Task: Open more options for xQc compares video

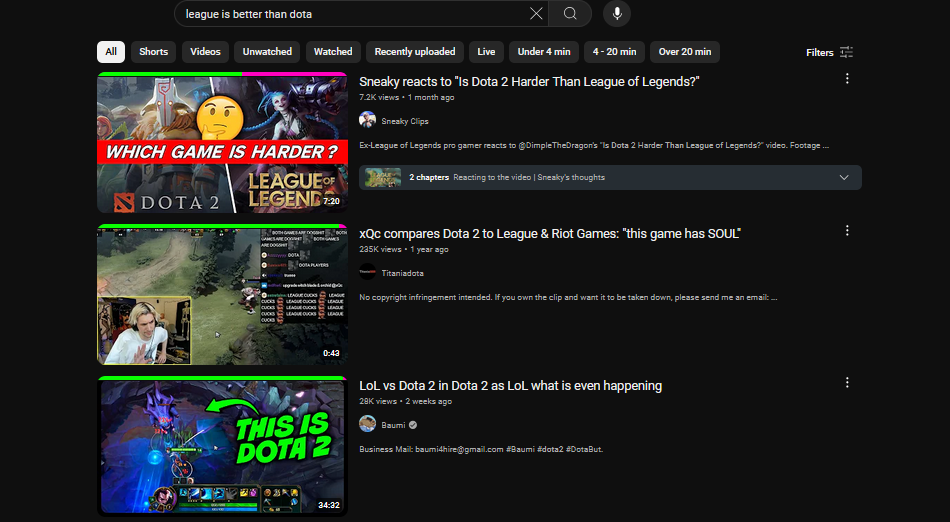Action: coord(847,231)
